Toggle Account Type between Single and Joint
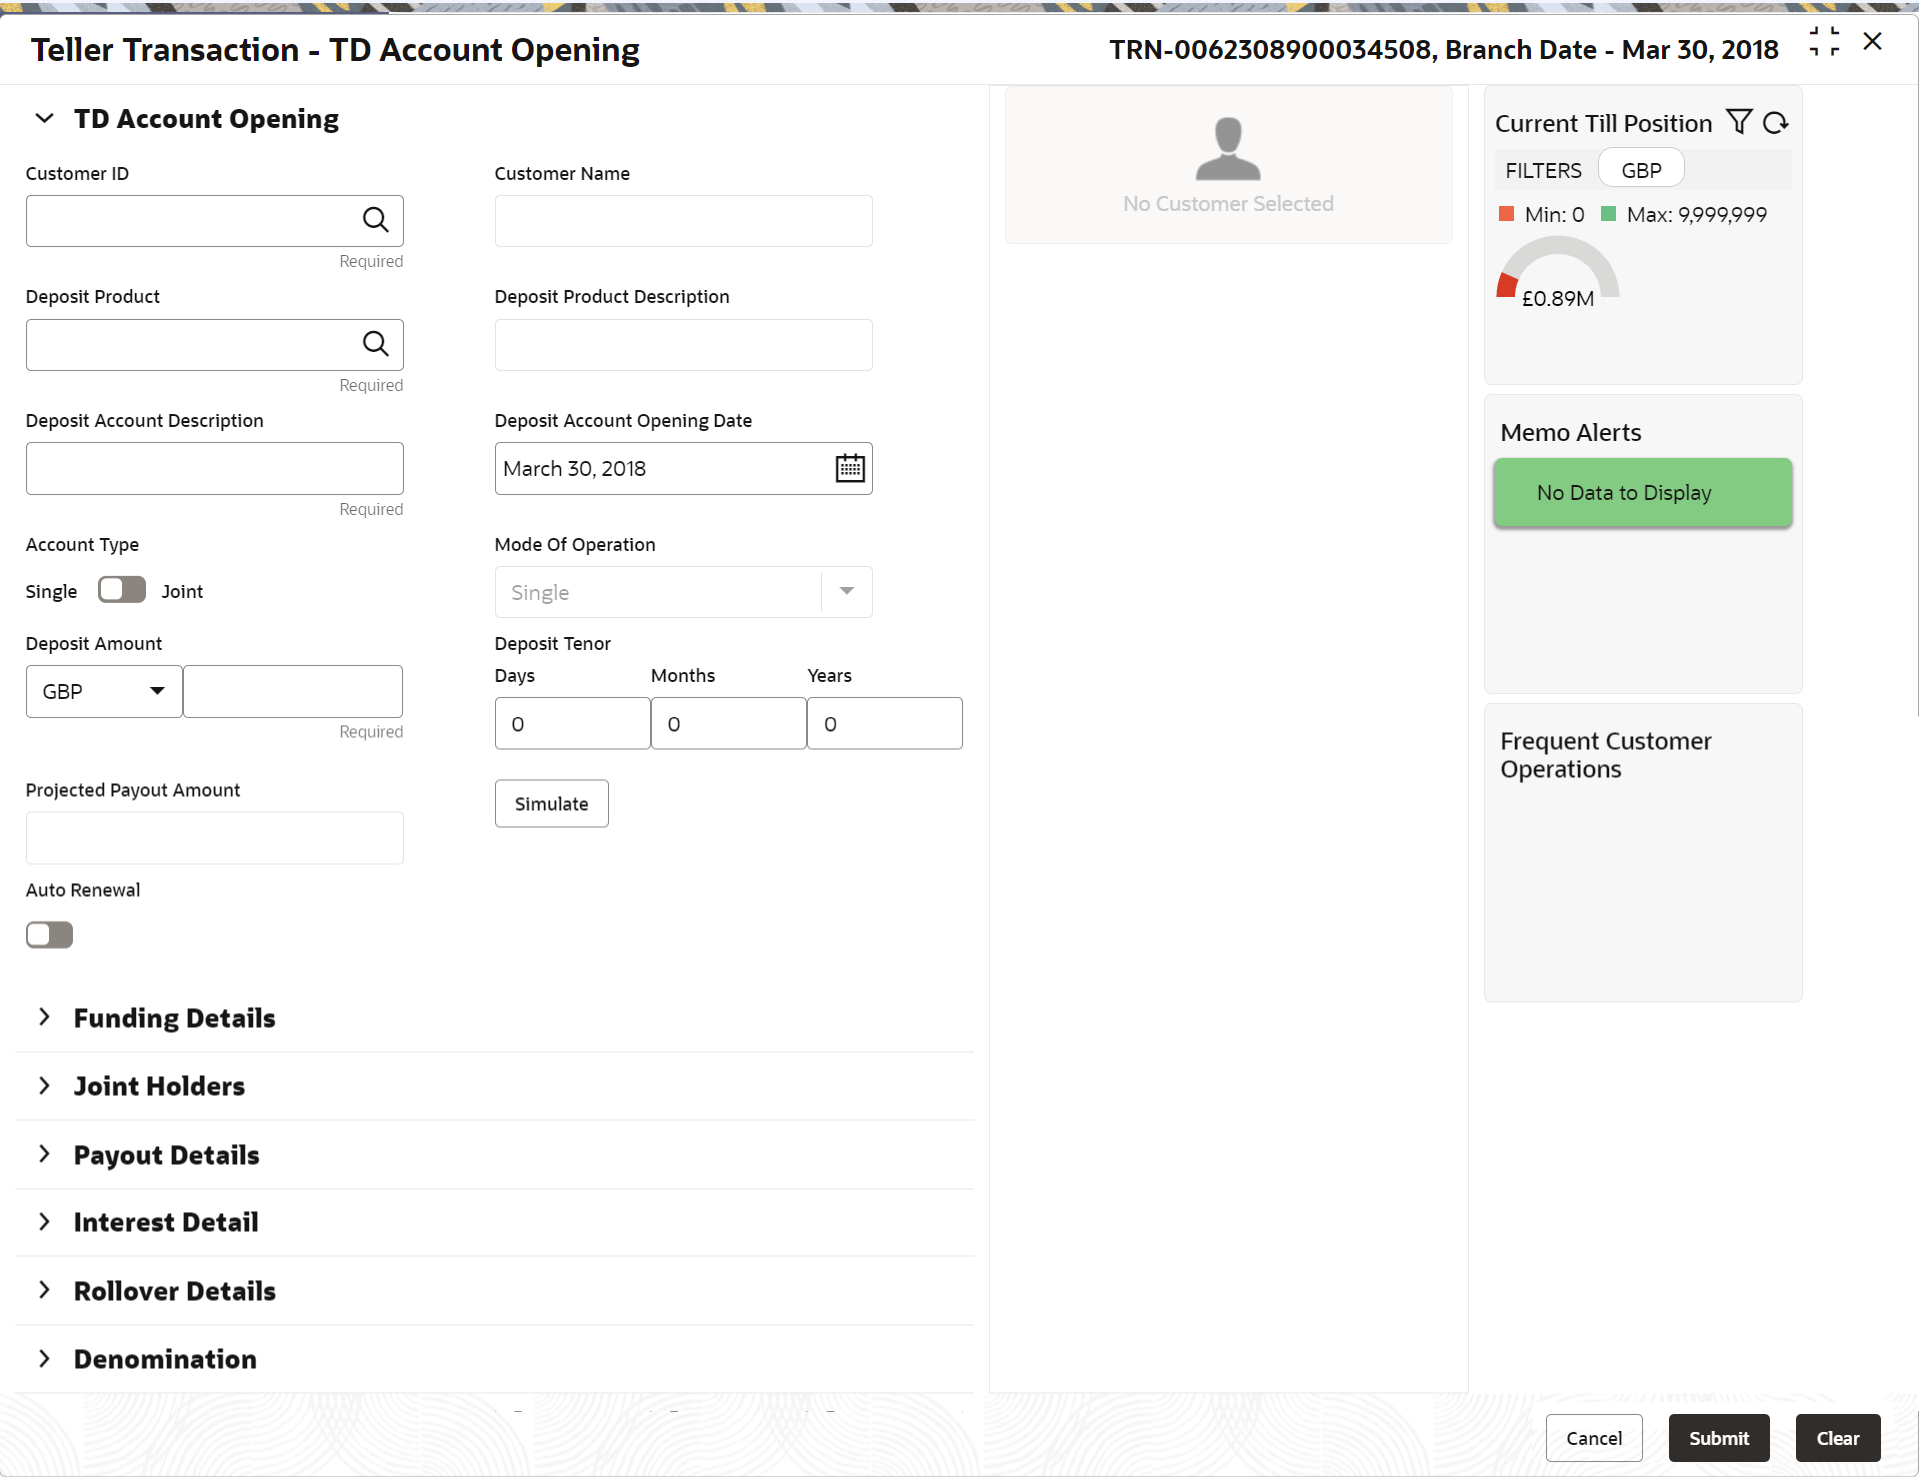This screenshot has height=1479, width=1919. [121, 590]
